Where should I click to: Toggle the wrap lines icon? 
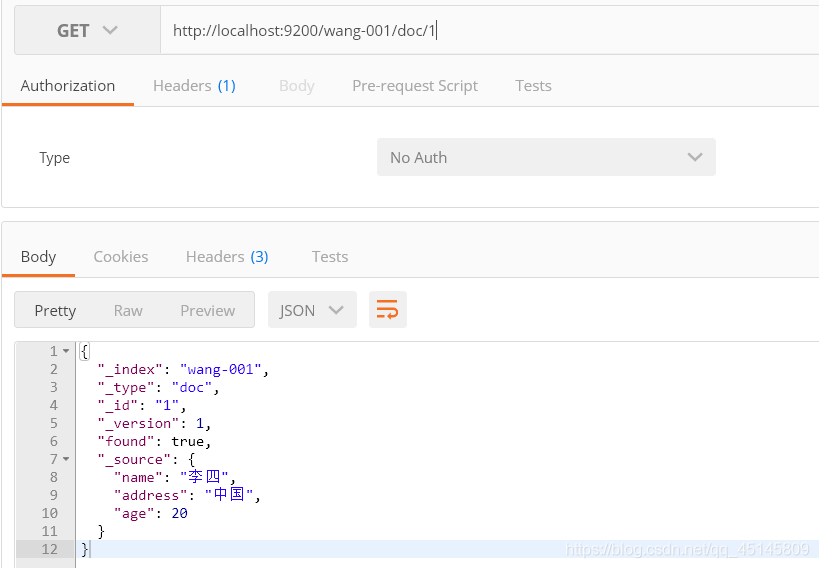click(387, 310)
